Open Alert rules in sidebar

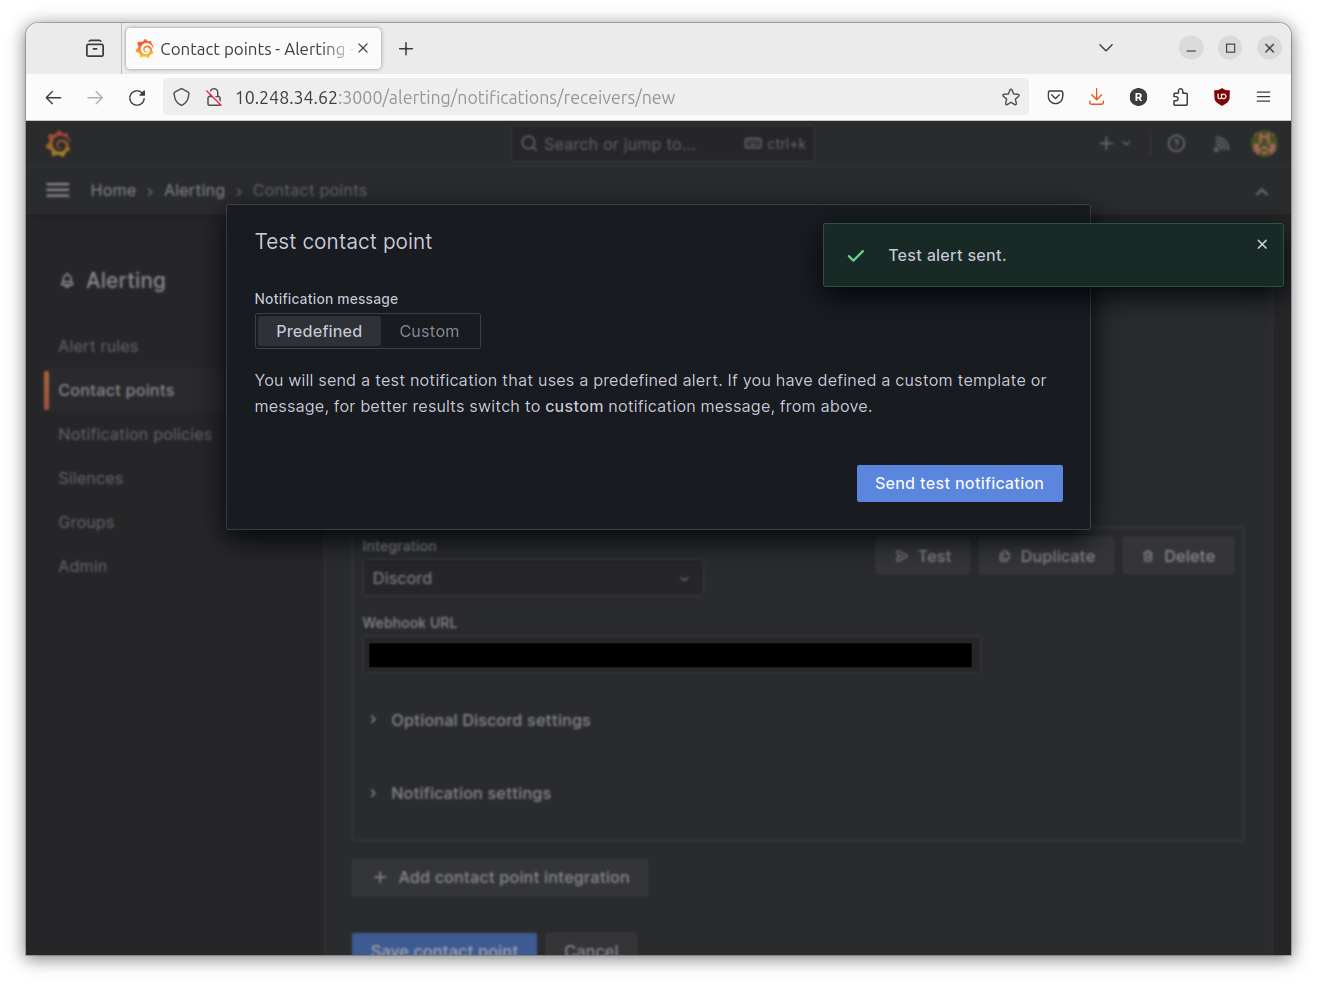pyautogui.click(x=98, y=346)
